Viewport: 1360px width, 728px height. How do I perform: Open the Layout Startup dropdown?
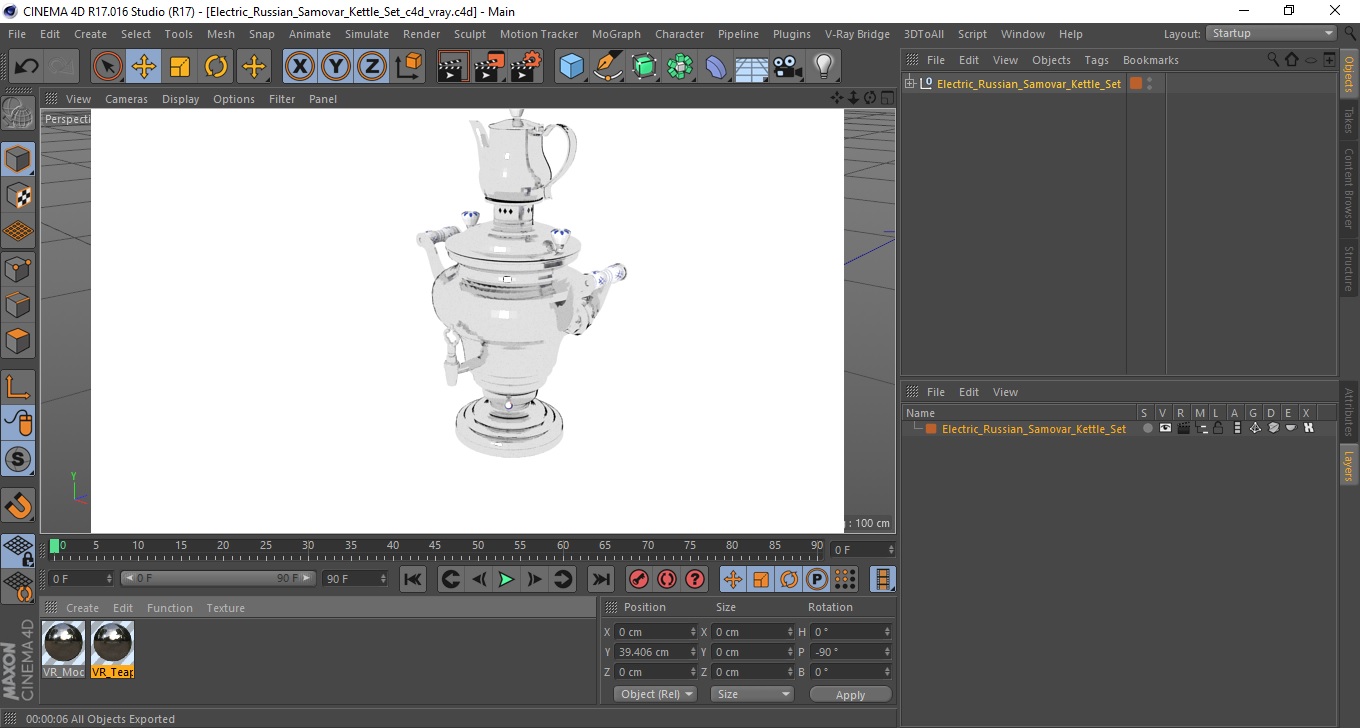pyautogui.click(x=1272, y=33)
